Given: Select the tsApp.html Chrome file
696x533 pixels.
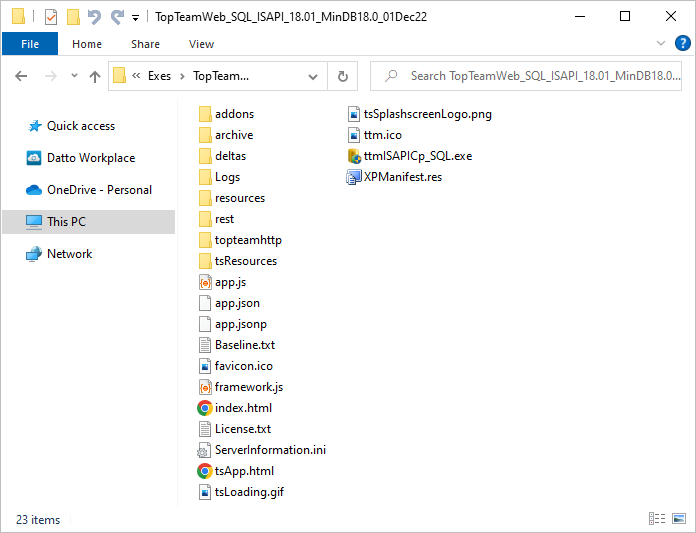Looking at the screenshot, I should 236,471.
